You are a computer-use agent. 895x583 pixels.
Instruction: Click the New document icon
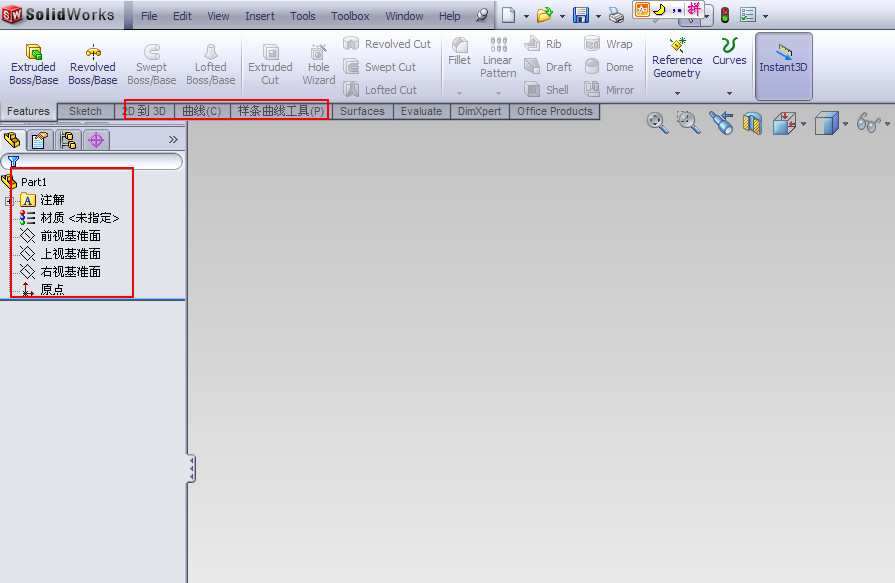[509, 15]
